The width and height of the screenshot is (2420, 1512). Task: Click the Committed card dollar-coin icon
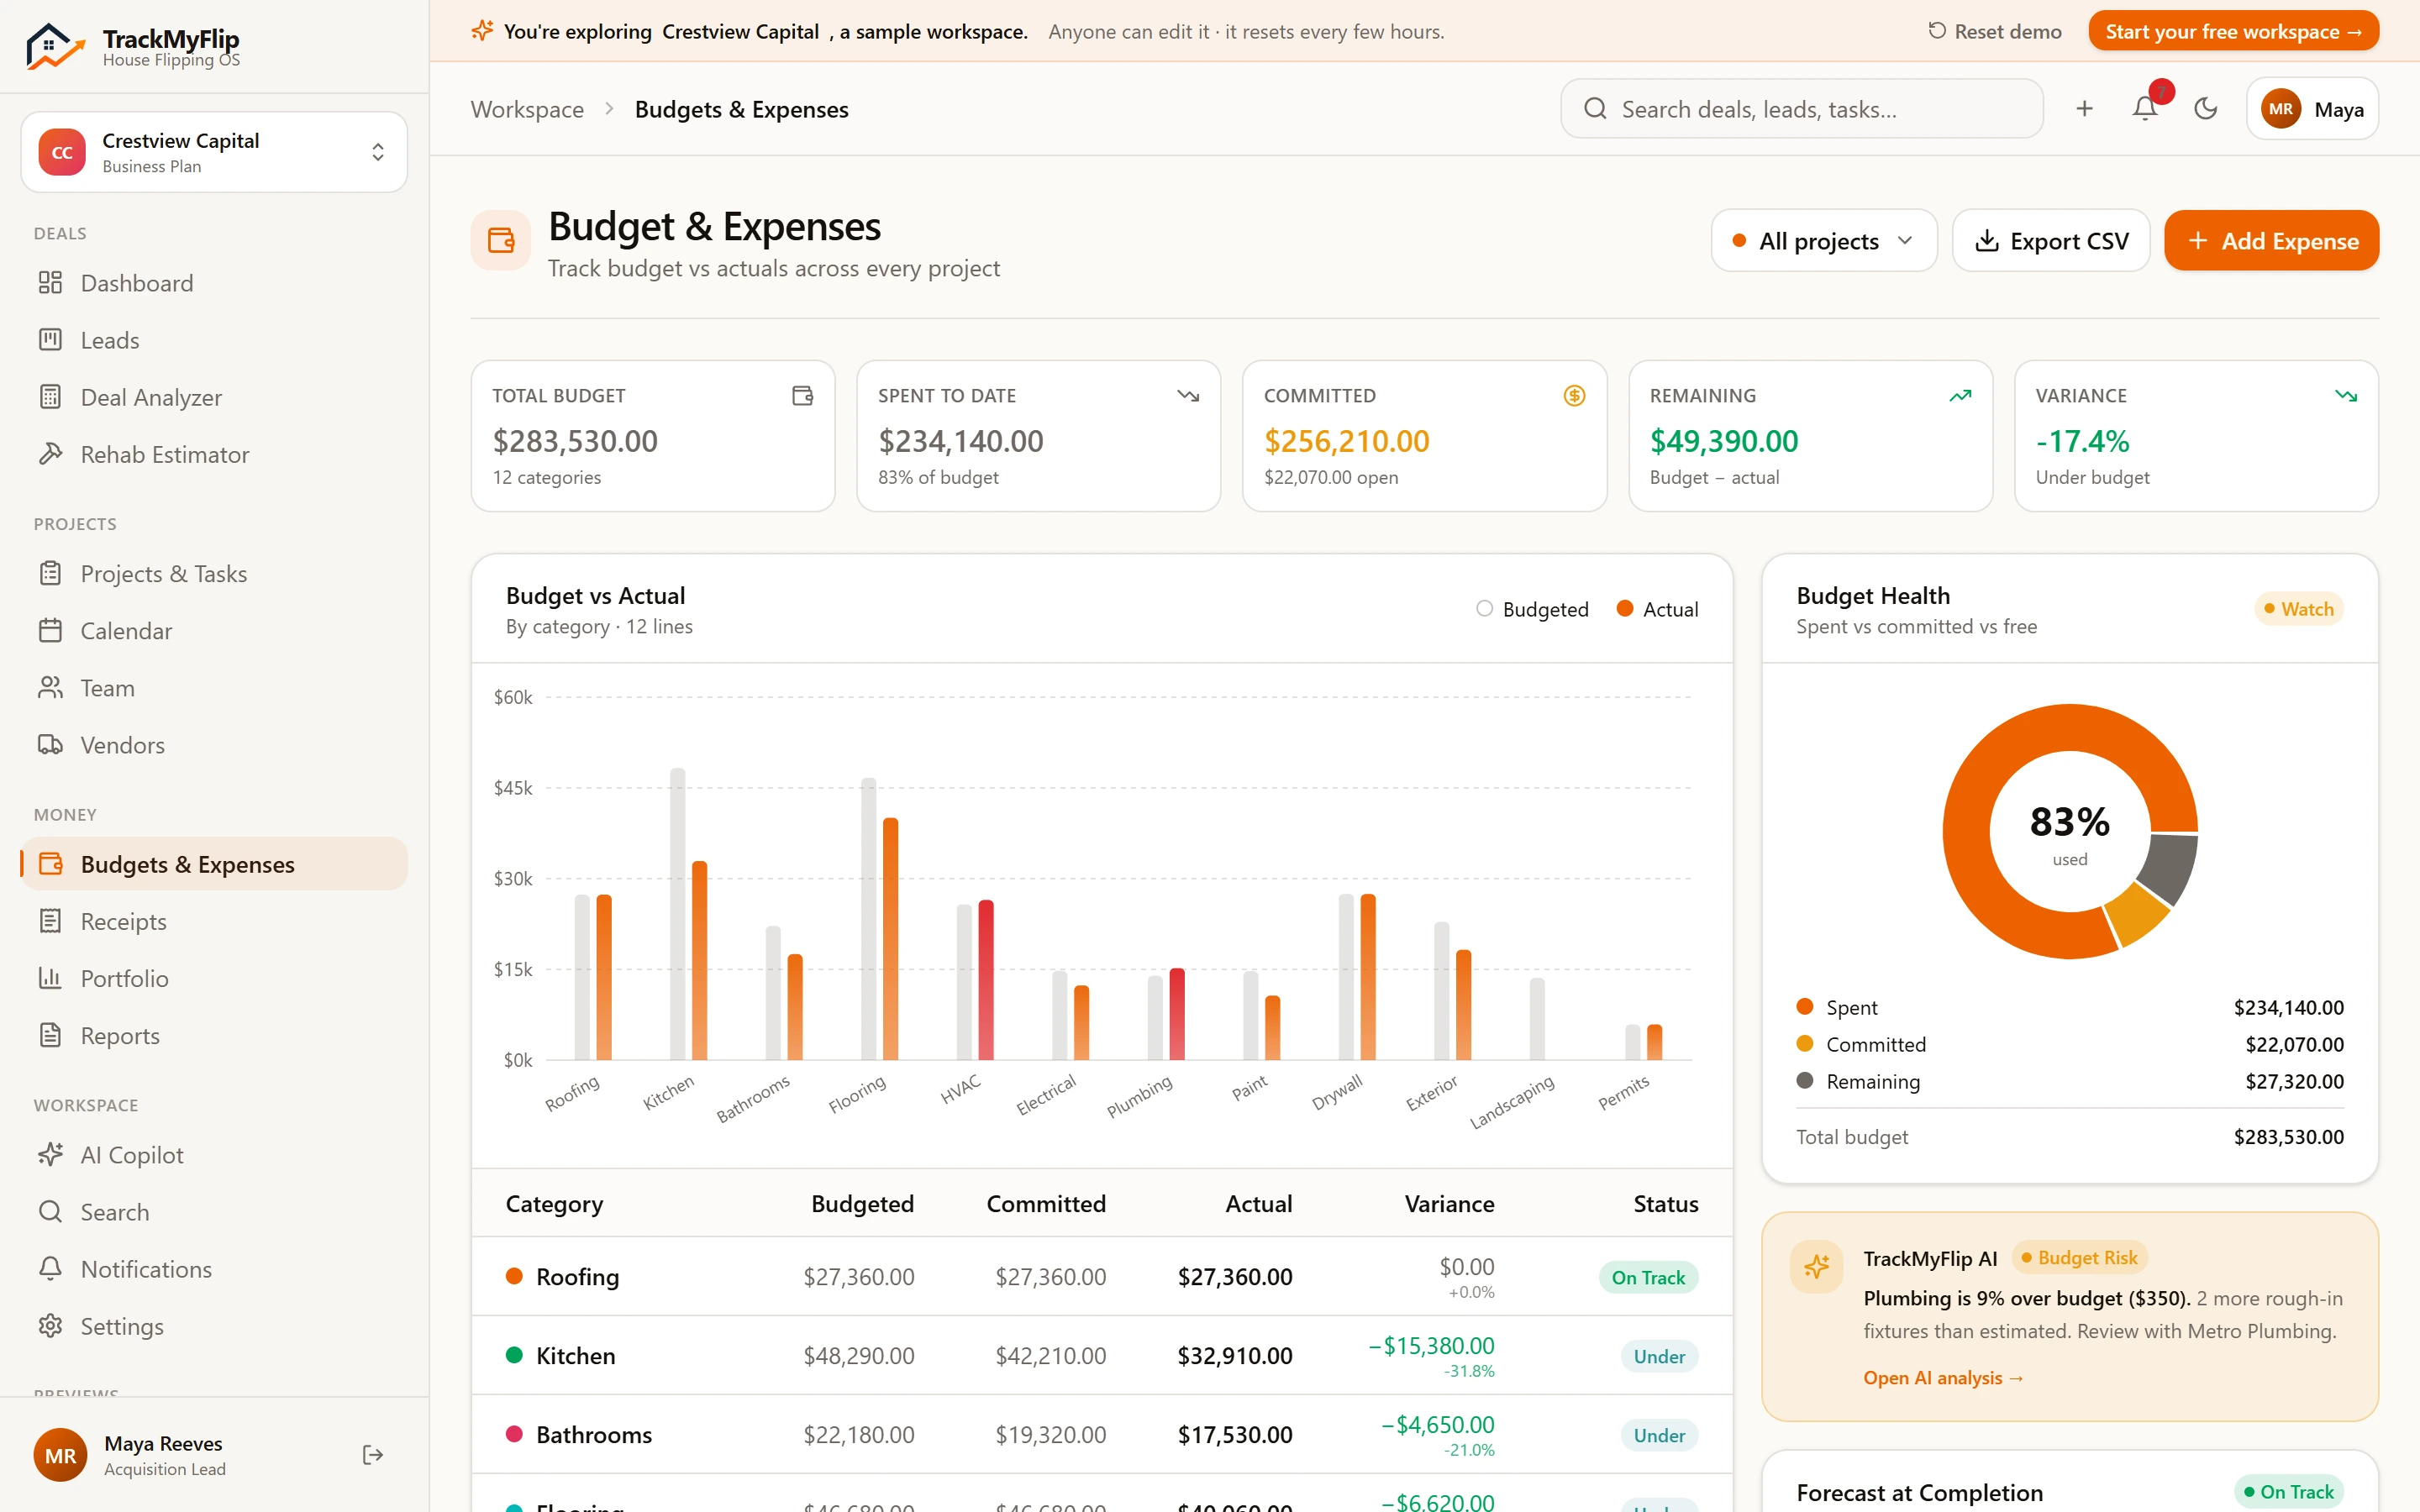pos(1574,396)
